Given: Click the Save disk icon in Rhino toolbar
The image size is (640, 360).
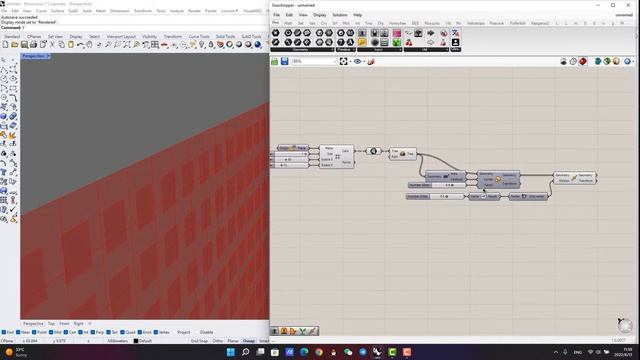Looking at the screenshot, I should pos(24,44).
